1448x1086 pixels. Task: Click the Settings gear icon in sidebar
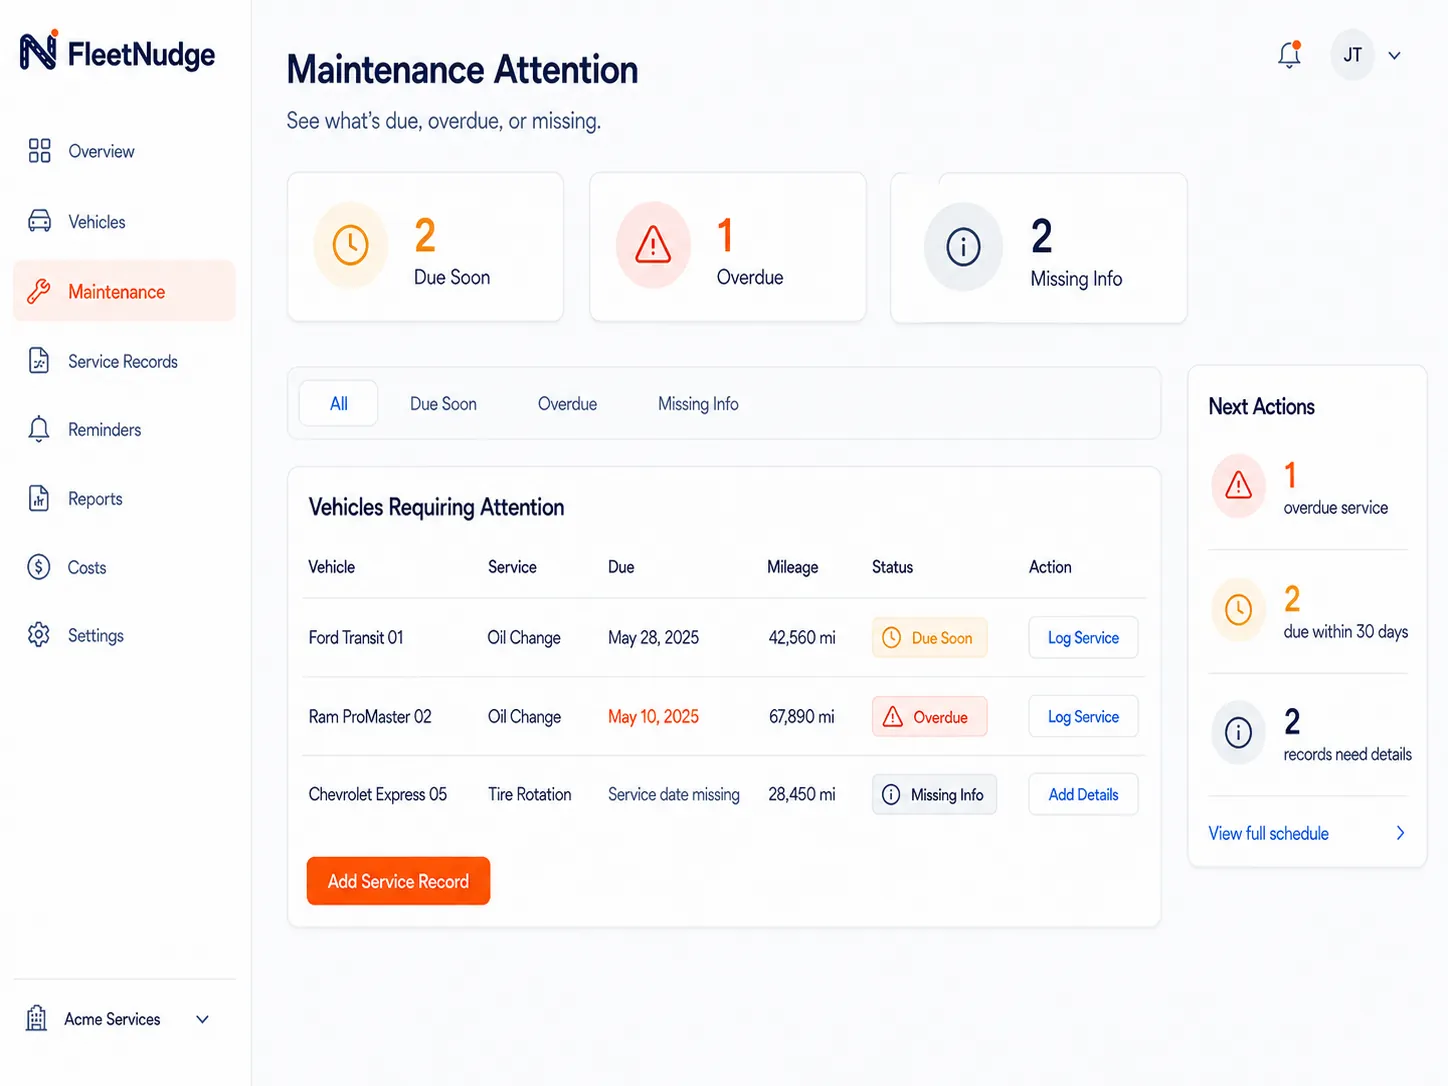[39, 635]
